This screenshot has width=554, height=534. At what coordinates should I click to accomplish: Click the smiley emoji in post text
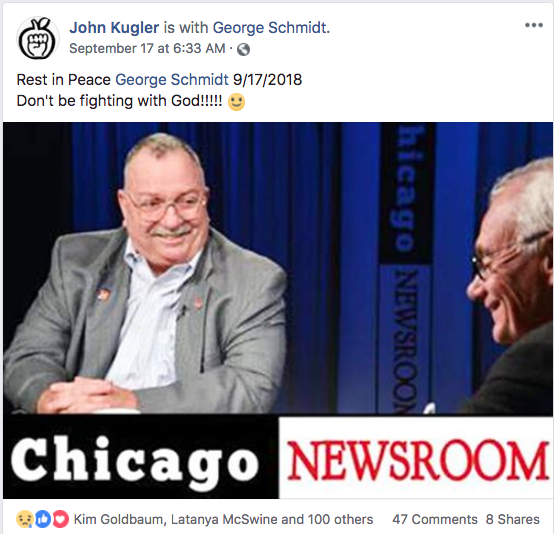[236, 102]
